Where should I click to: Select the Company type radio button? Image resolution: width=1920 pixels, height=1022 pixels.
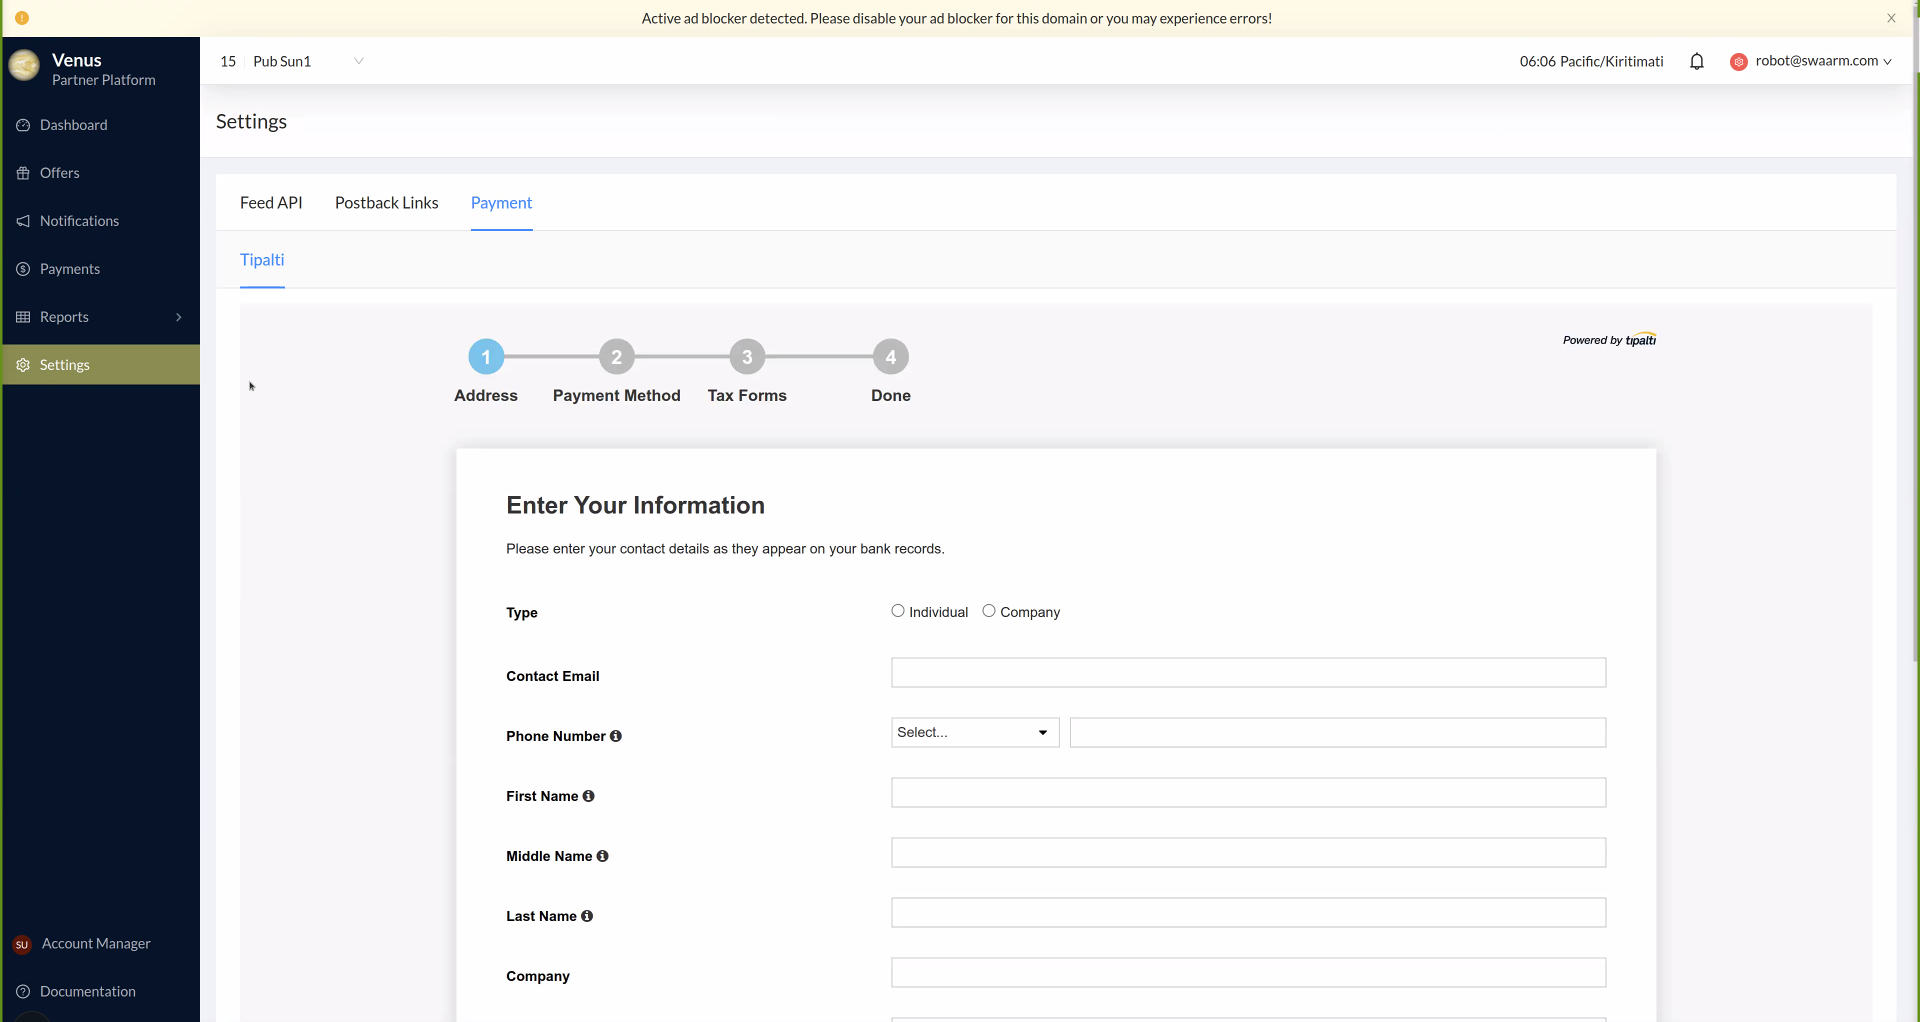pyautogui.click(x=989, y=611)
